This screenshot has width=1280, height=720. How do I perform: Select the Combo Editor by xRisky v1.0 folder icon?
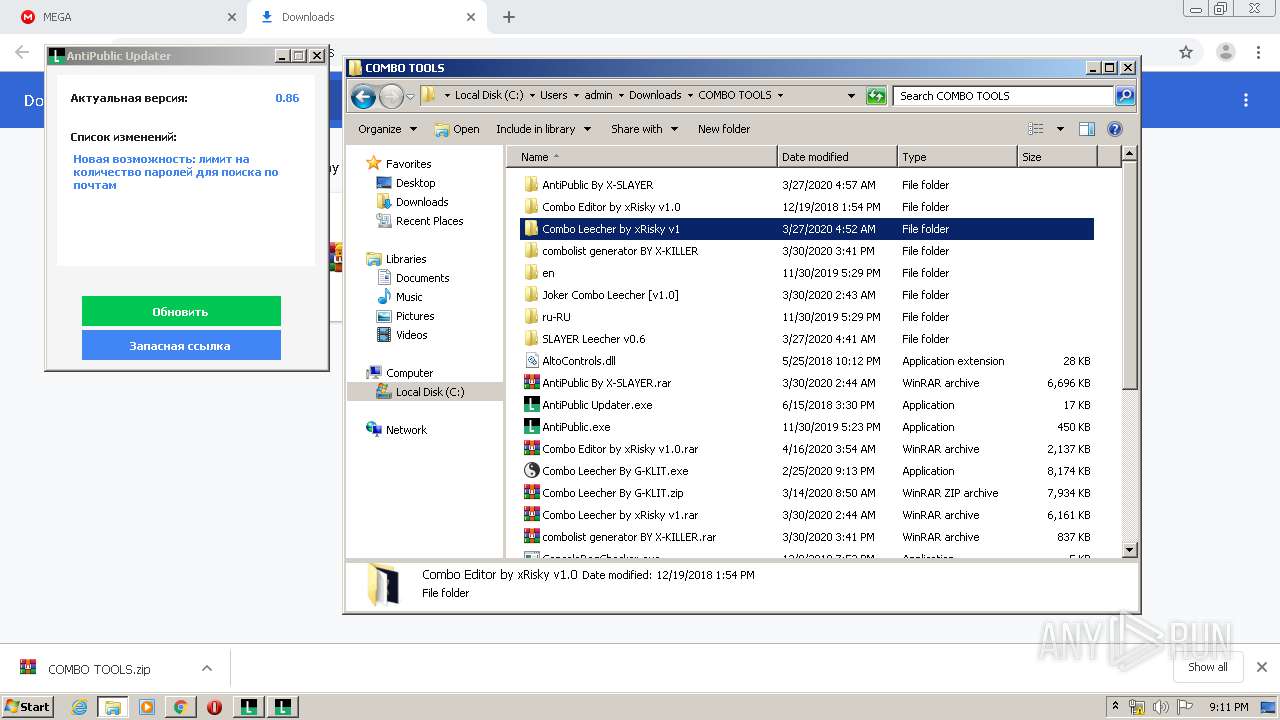point(531,207)
